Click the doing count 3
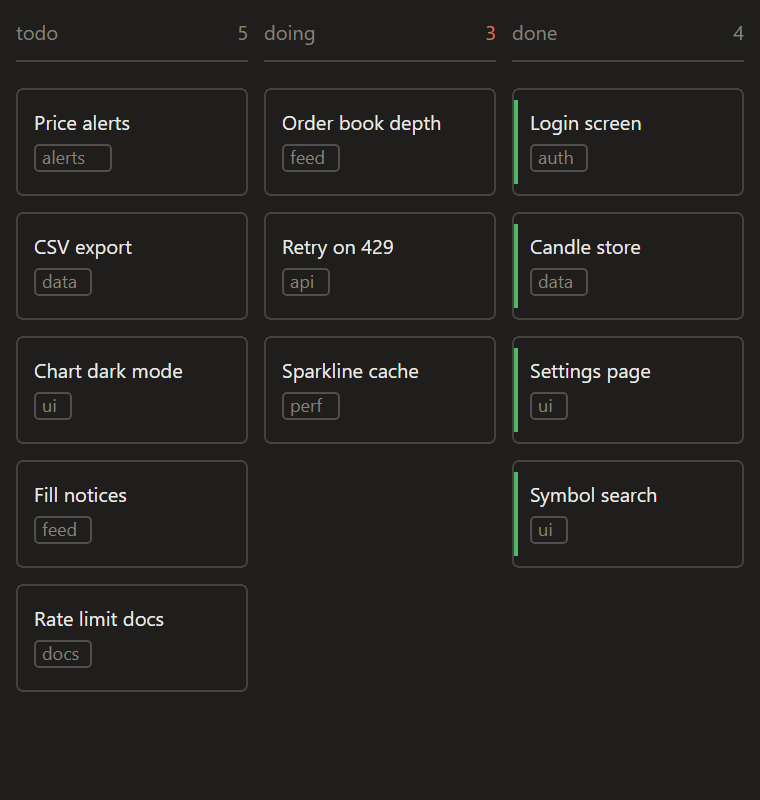 tap(491, 34)
